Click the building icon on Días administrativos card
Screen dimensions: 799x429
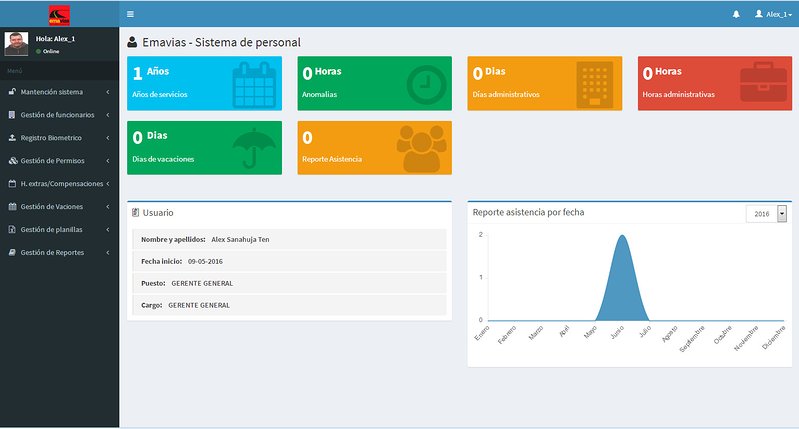(594, 85)
